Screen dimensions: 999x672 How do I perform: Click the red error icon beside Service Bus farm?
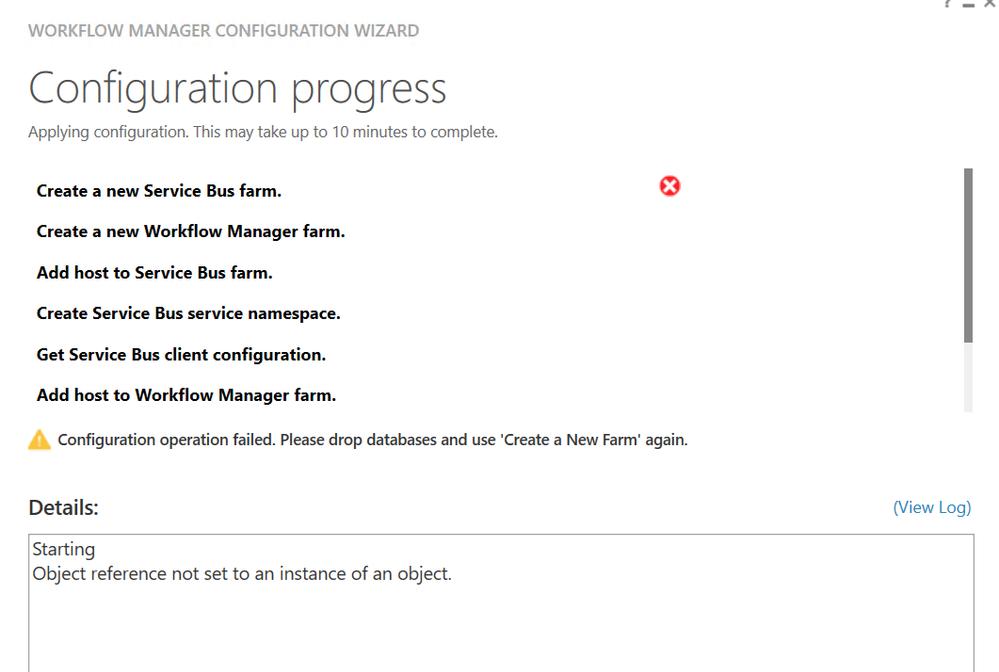tap(670, 186)
